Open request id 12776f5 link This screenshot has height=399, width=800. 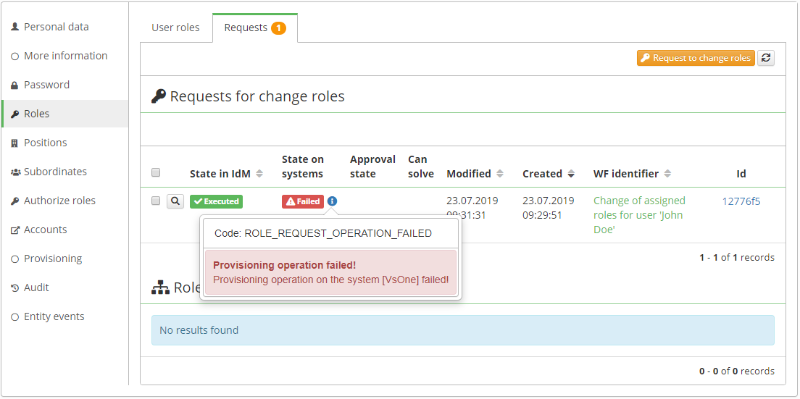click(741, 202)
